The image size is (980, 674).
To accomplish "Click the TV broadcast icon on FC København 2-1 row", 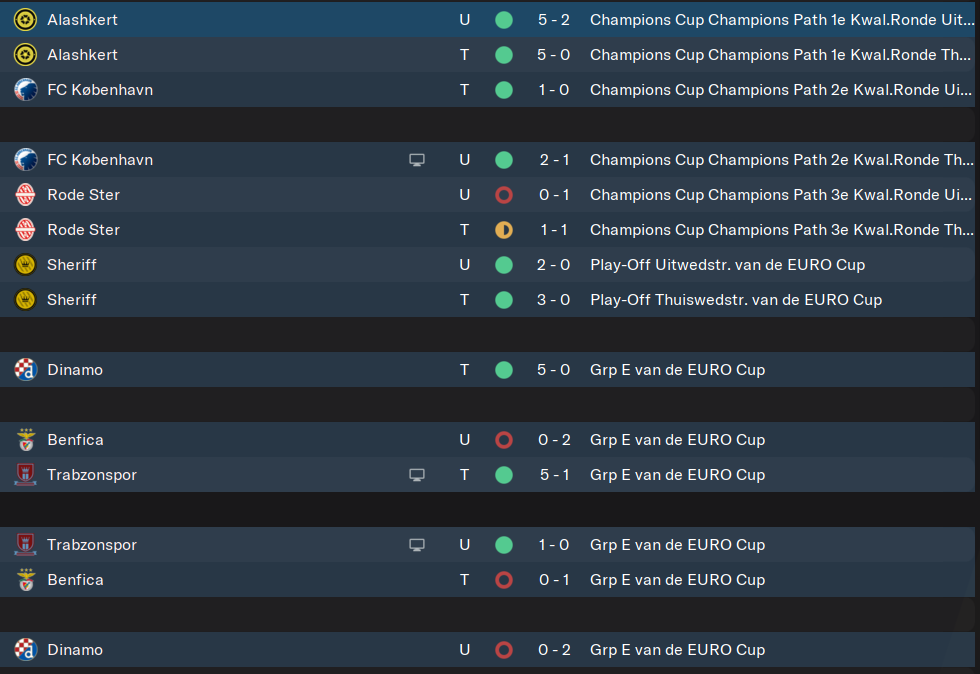I will (x=417, y=160).
